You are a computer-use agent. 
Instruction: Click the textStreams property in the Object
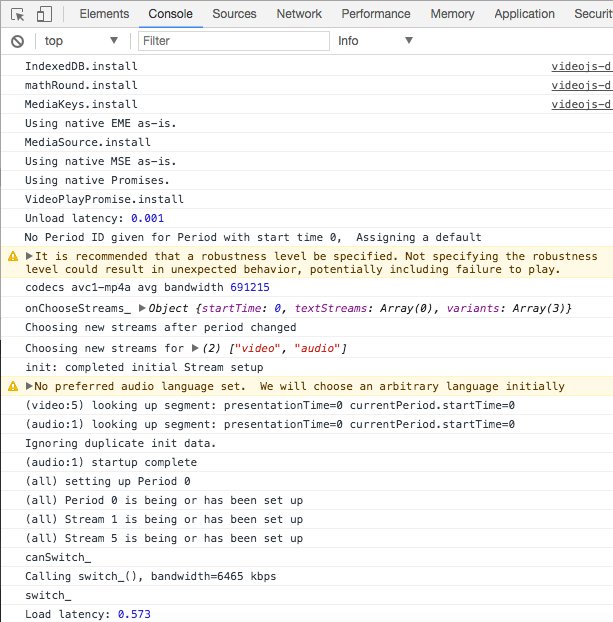[x=331, y=308]
